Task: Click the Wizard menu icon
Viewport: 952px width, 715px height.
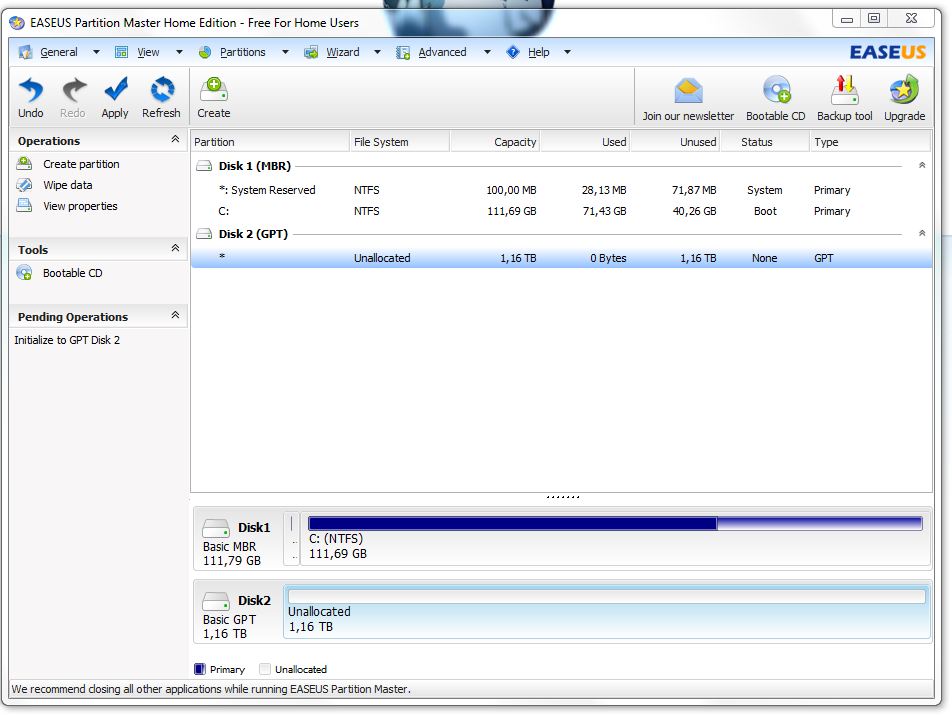Action: pyautogui.click(x=311, y=52)
